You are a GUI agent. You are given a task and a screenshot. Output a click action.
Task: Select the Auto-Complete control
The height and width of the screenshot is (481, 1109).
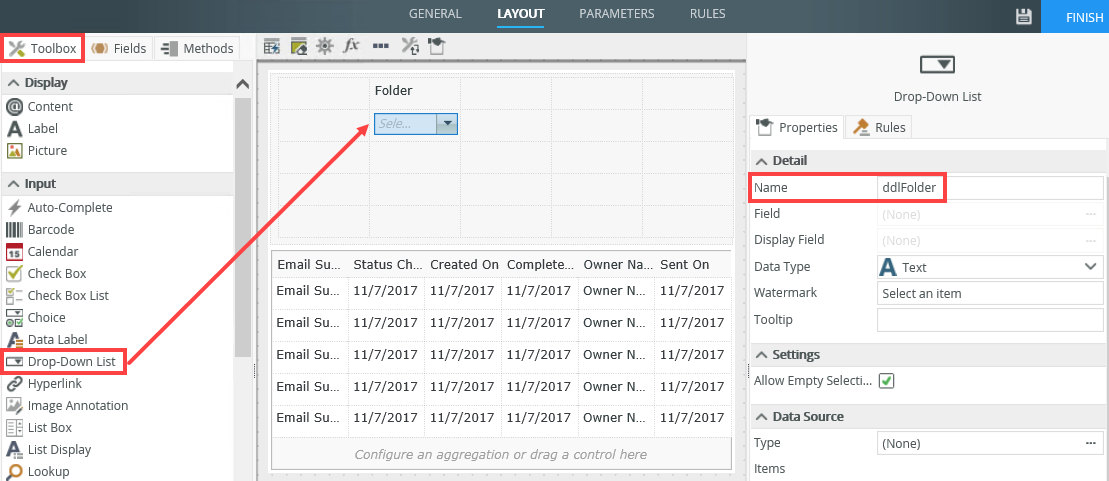point(70,208)
